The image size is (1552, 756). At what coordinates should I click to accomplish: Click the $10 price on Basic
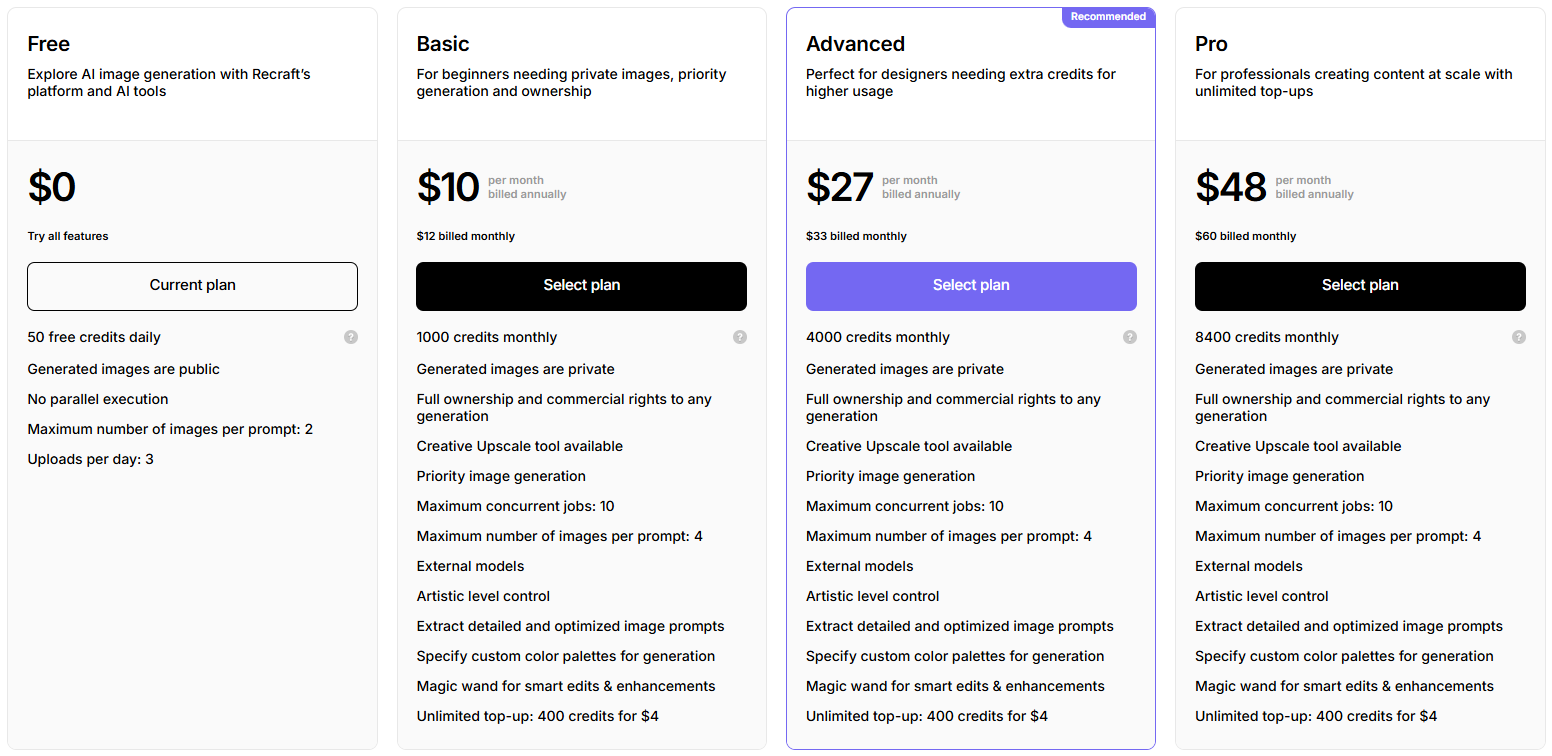[448, 188]
